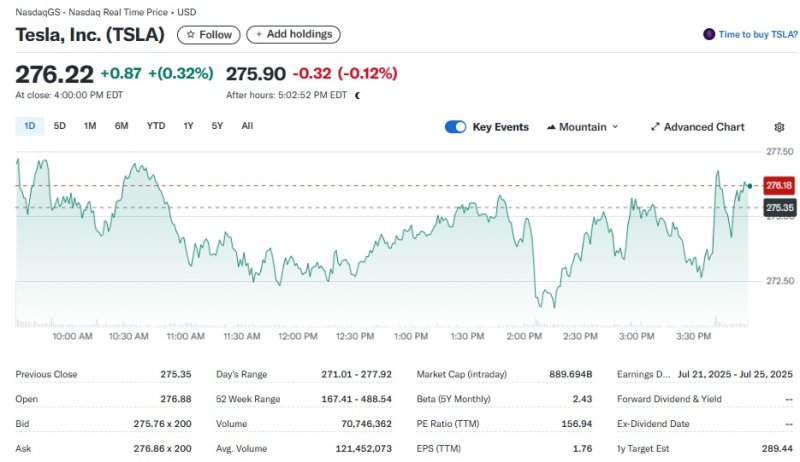Toggle the Key Events switch
Viewport: 800px width, 462px height.
point(455,127)
